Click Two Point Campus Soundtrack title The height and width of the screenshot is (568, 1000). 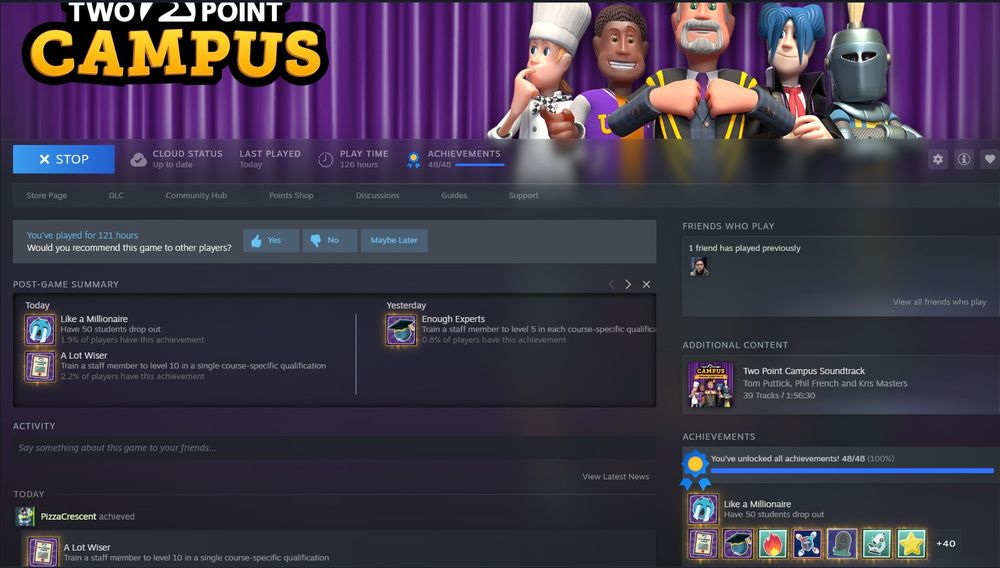pos(804,371)
